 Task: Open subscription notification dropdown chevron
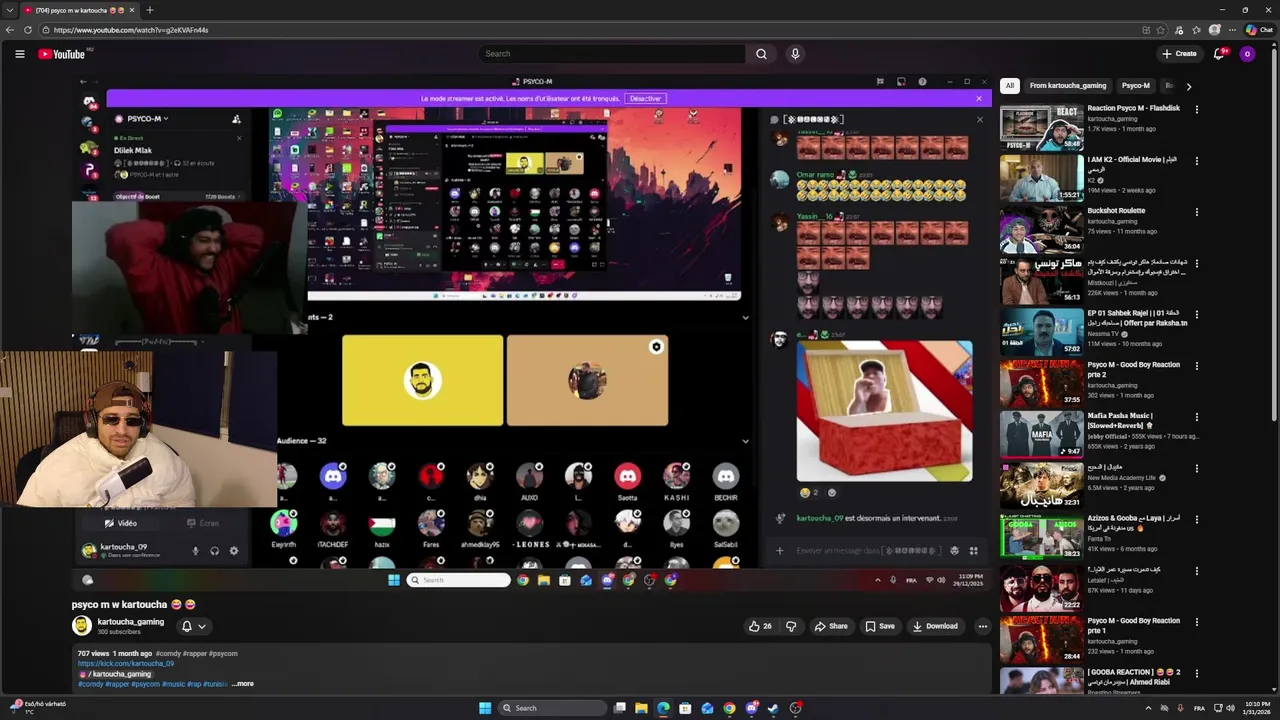(201, 626)
